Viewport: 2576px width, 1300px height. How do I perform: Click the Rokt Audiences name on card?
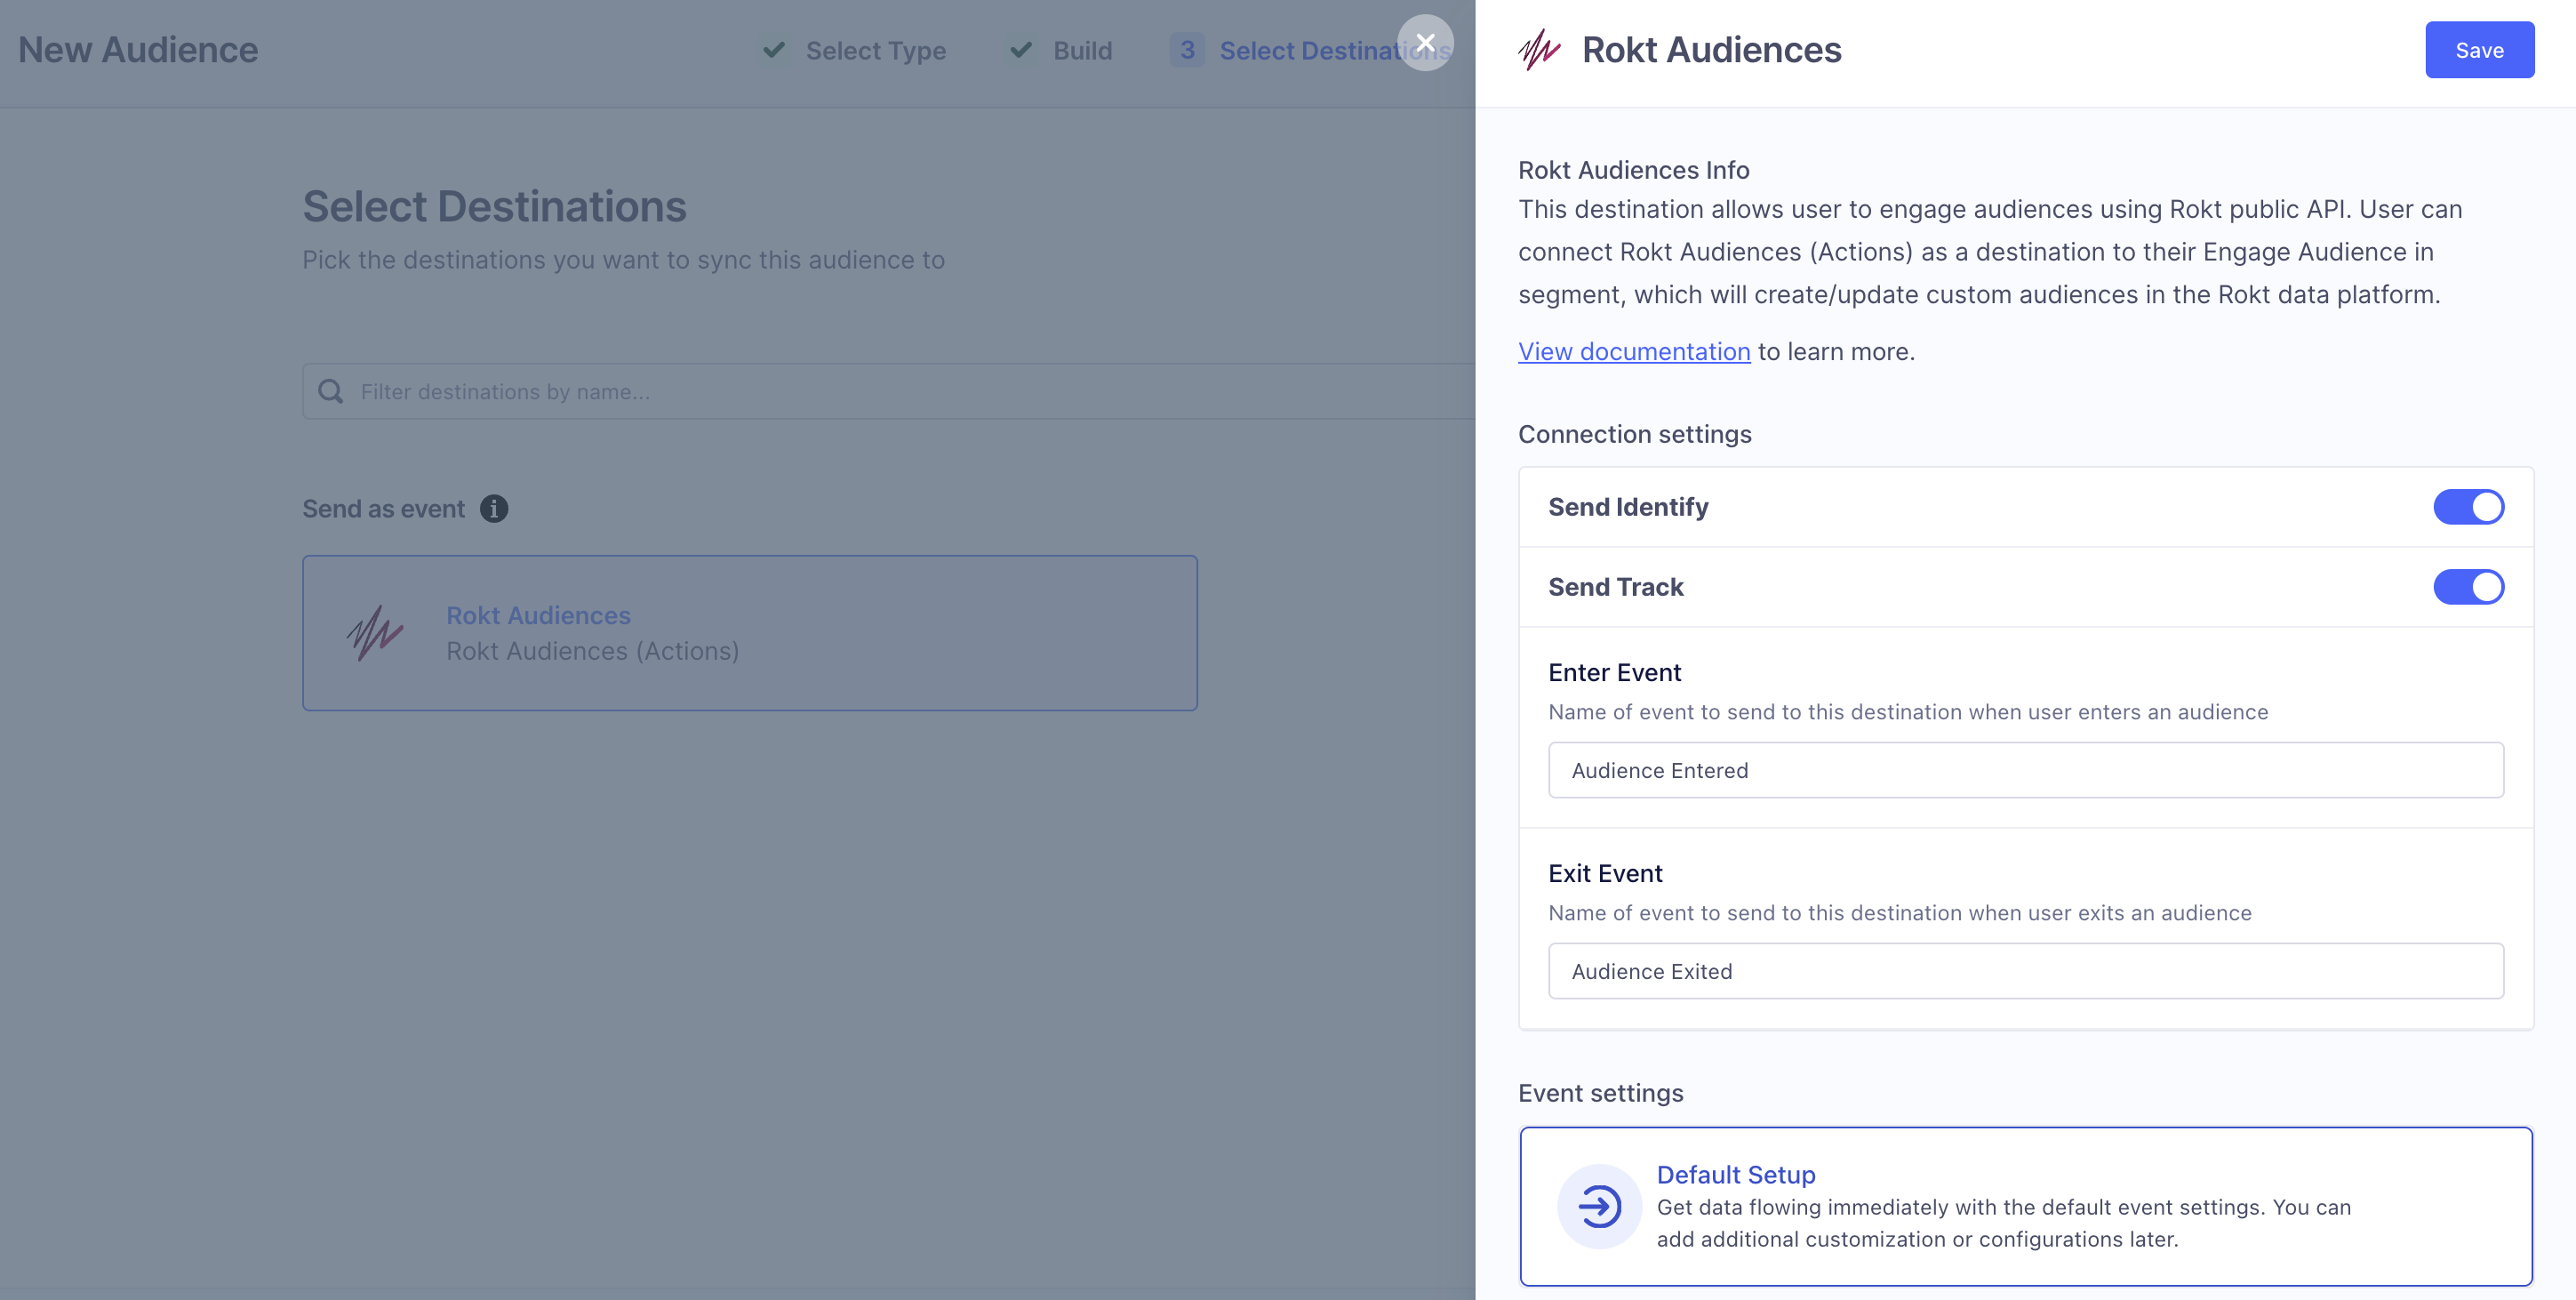click(538, 615)
